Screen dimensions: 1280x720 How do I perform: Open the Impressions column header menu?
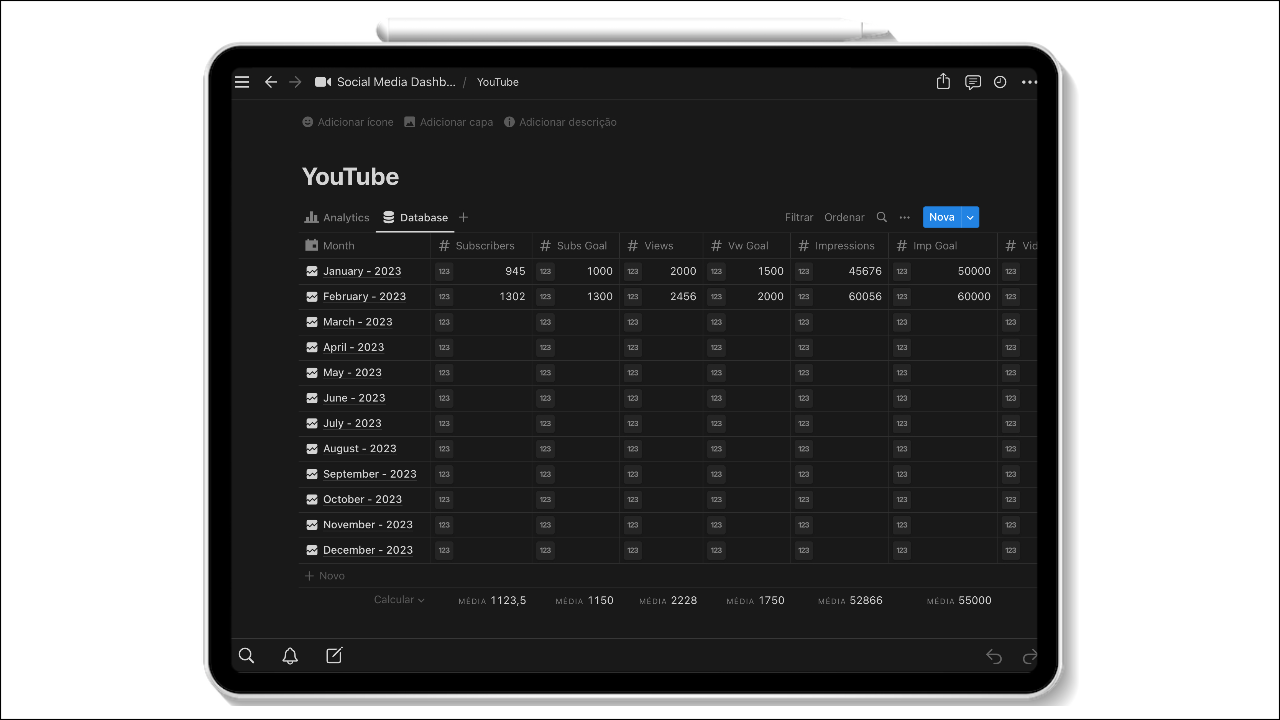(x=839, y=245)
